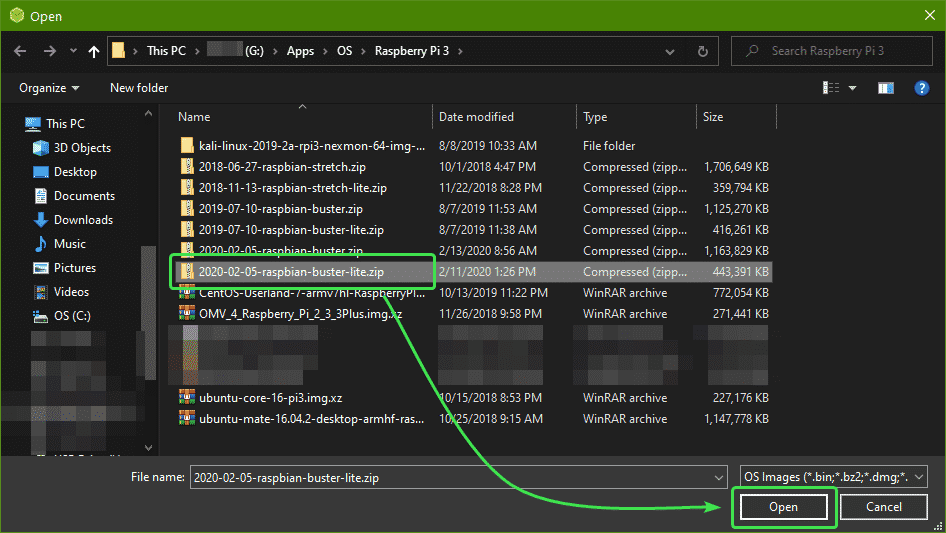Viewport: 946px width, 533px height.
Task: Select the 3D Objects folder in sidebar
Action: [x=82, y=148]
